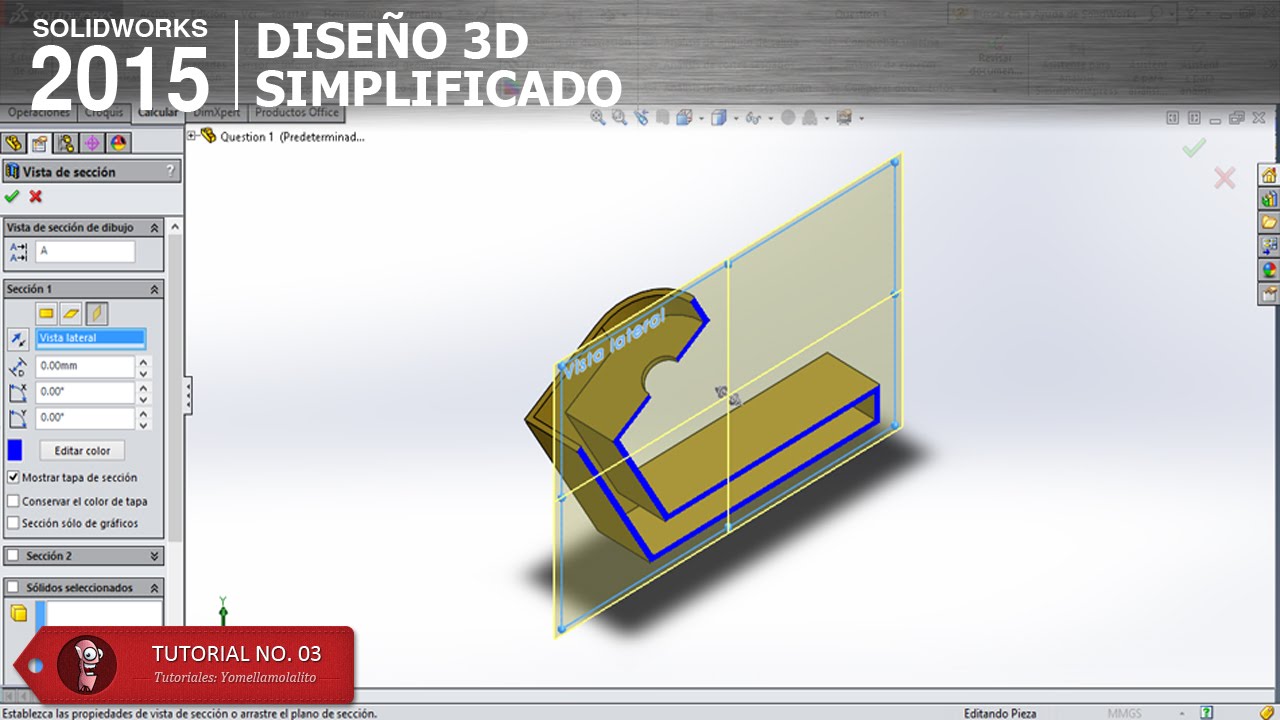The image size is (1280, 720).
Task: Open the DimXpertManager crosshair tab icon
Action: (91, 143)
